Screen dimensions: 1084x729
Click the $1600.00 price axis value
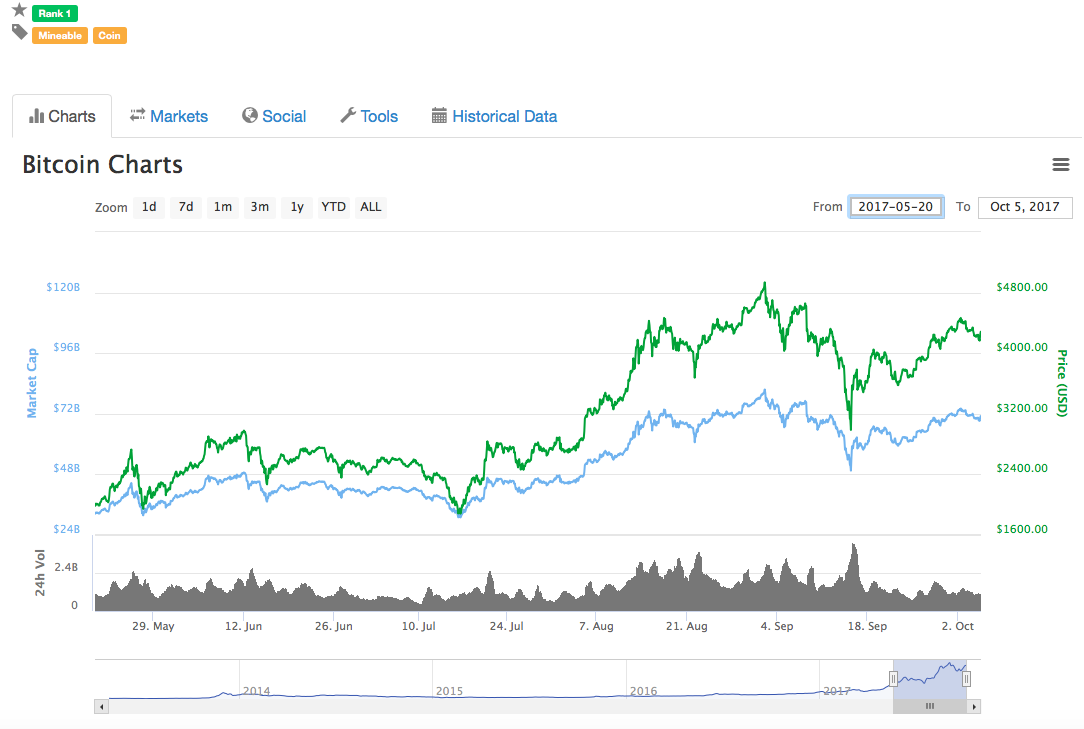coord(1022,529)
